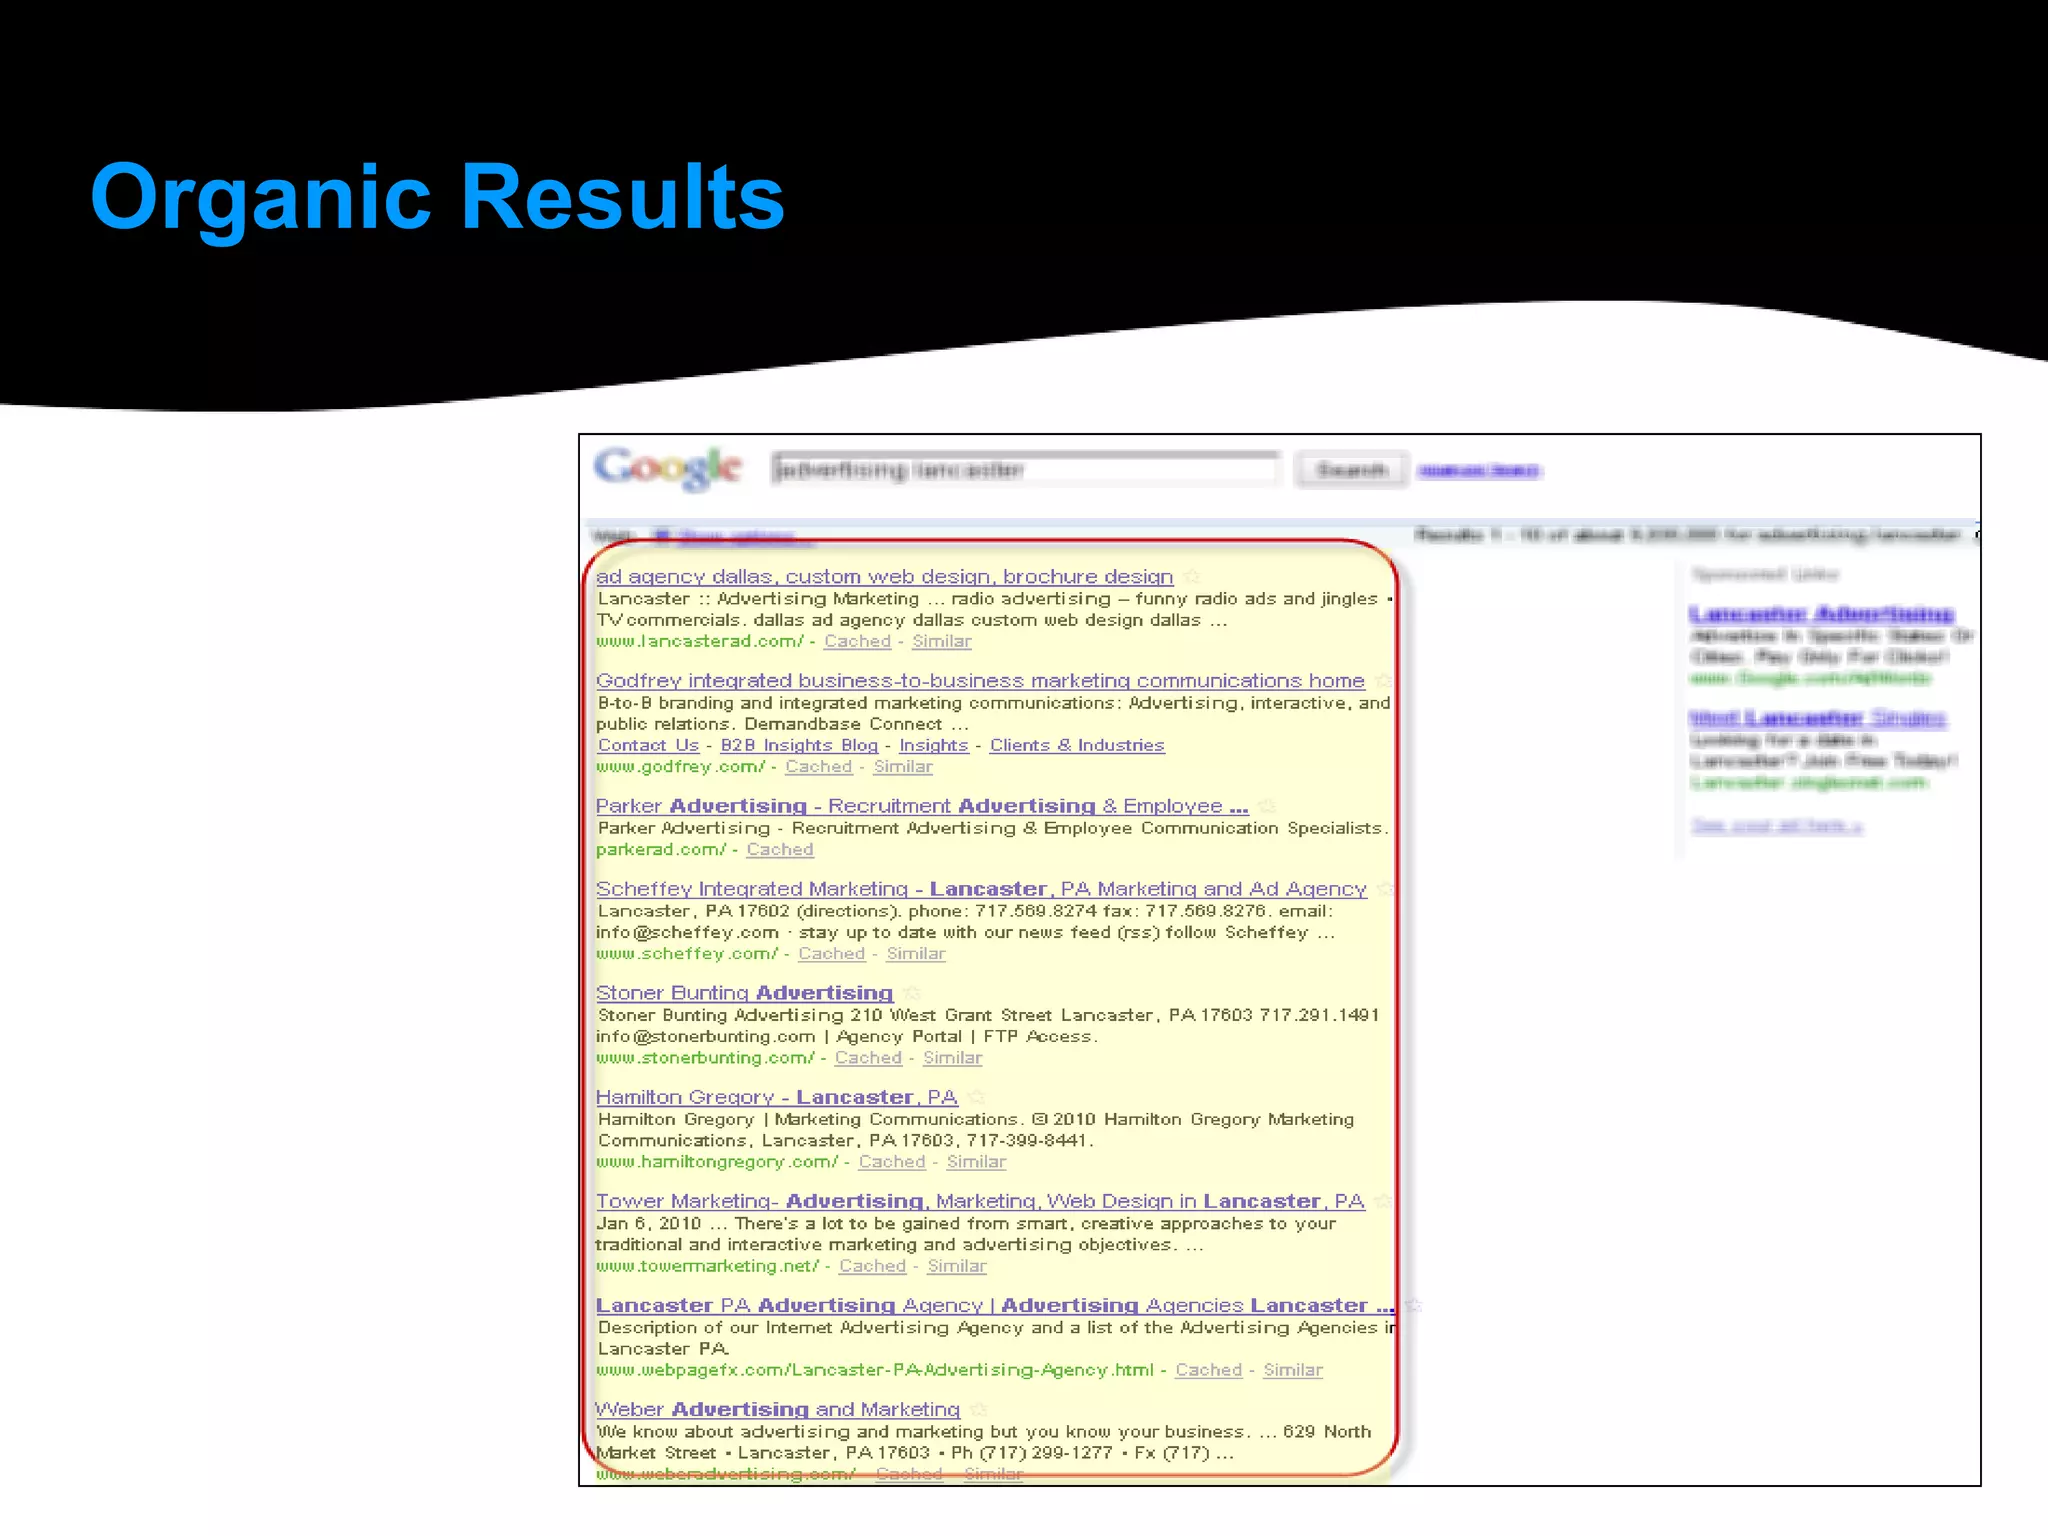
Task: Click the 'See your ad here' link
Action: [1777, 825]
